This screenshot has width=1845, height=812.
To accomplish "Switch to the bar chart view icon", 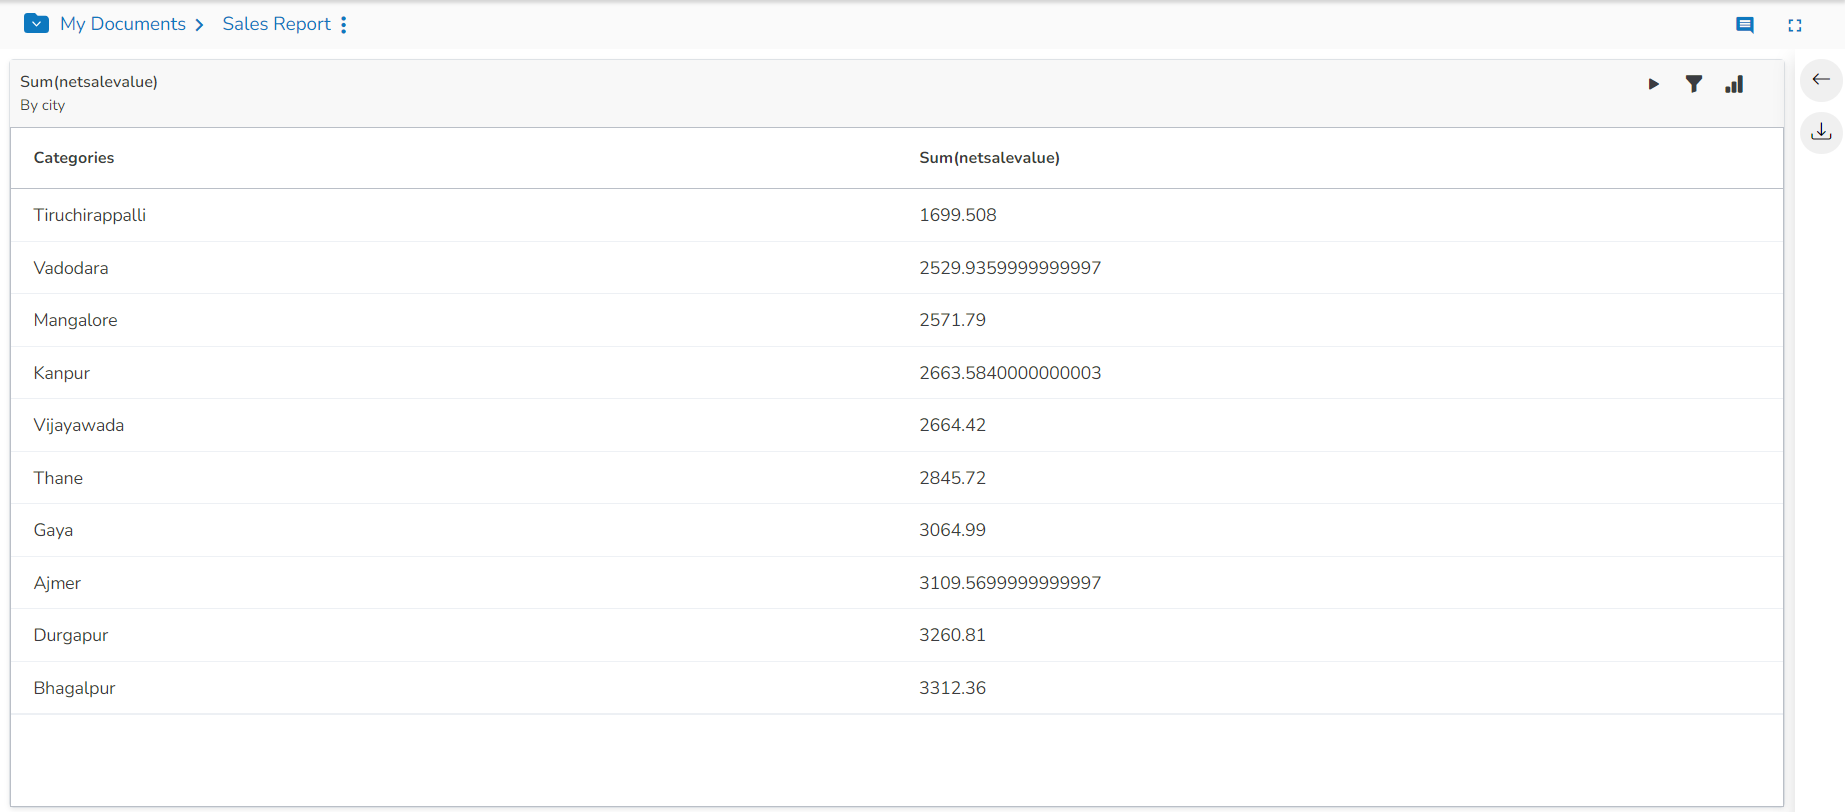I will click(x=1734, y=84).
